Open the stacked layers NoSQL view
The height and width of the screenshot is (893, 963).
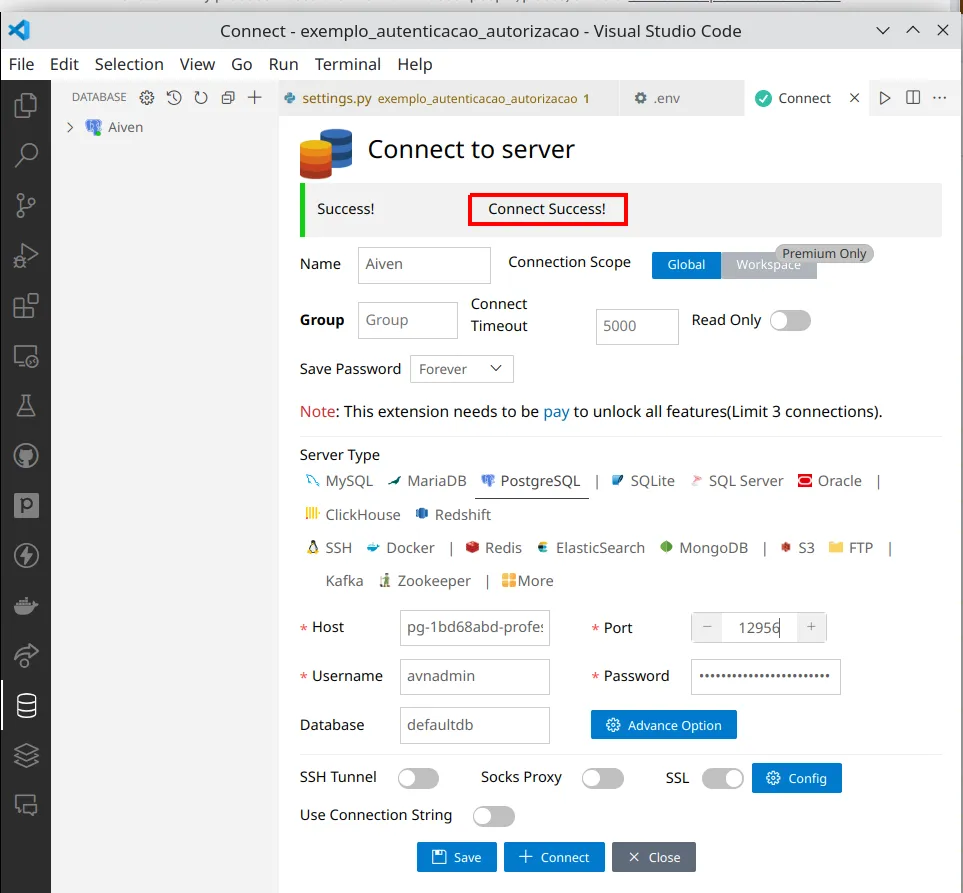click(x=26, y=755)
